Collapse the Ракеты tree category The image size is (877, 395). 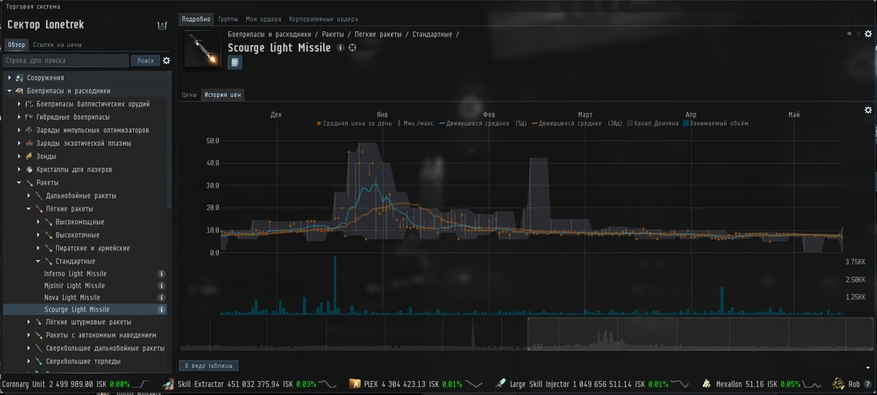click(20, 183)
